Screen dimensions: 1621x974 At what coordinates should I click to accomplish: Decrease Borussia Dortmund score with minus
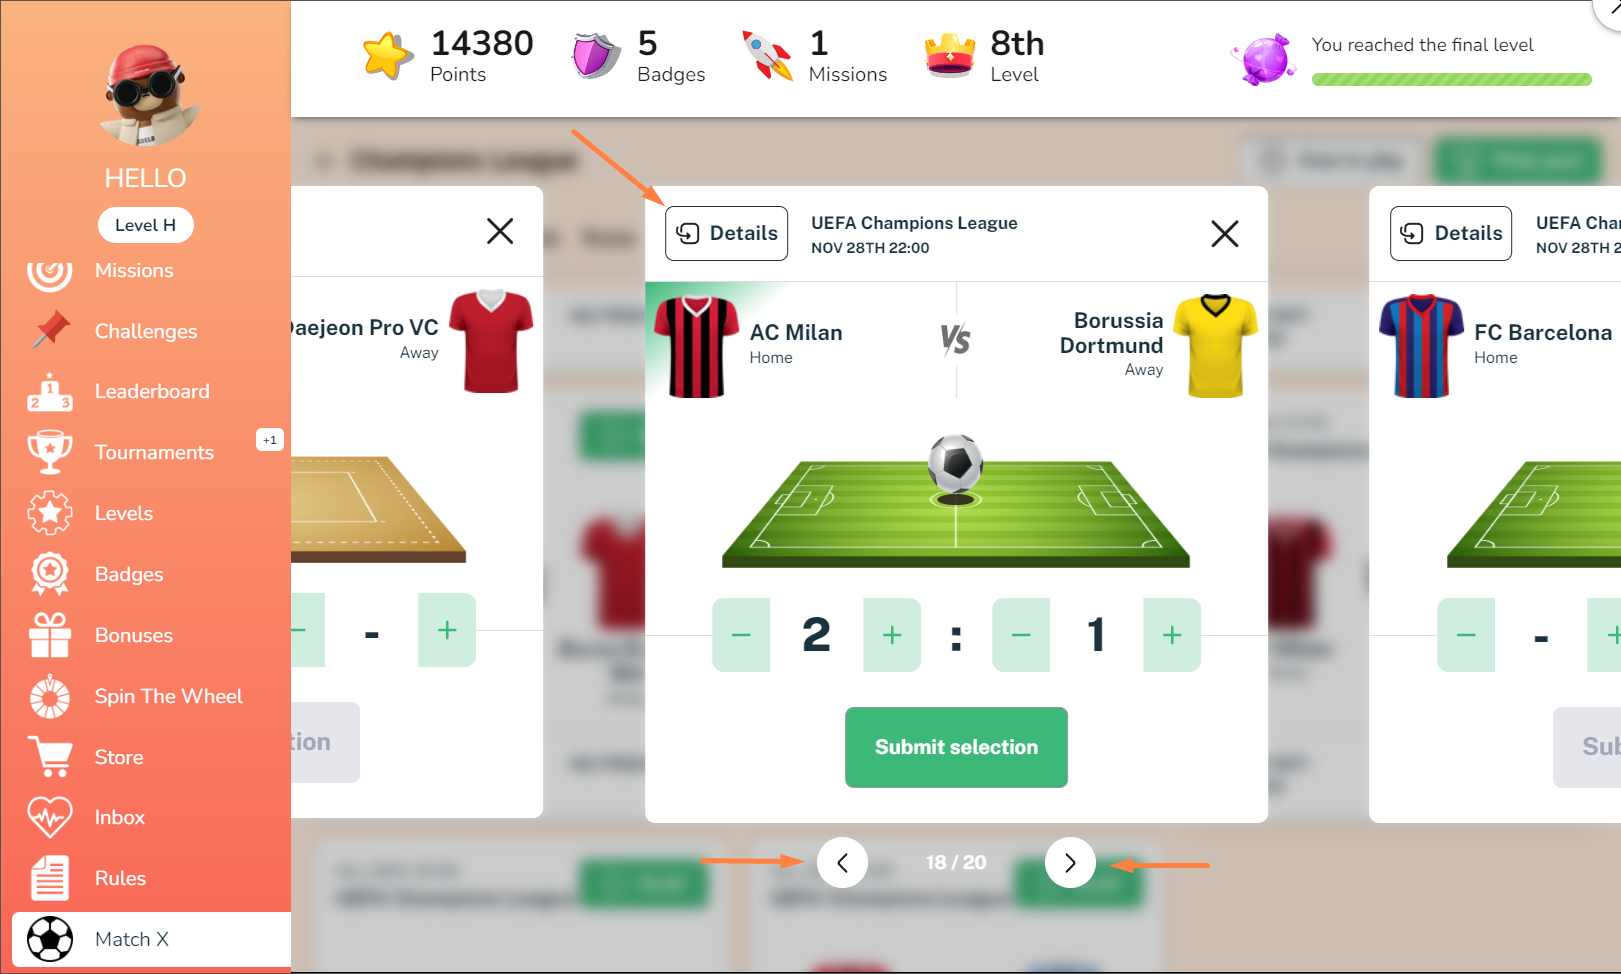[1021, 635]
